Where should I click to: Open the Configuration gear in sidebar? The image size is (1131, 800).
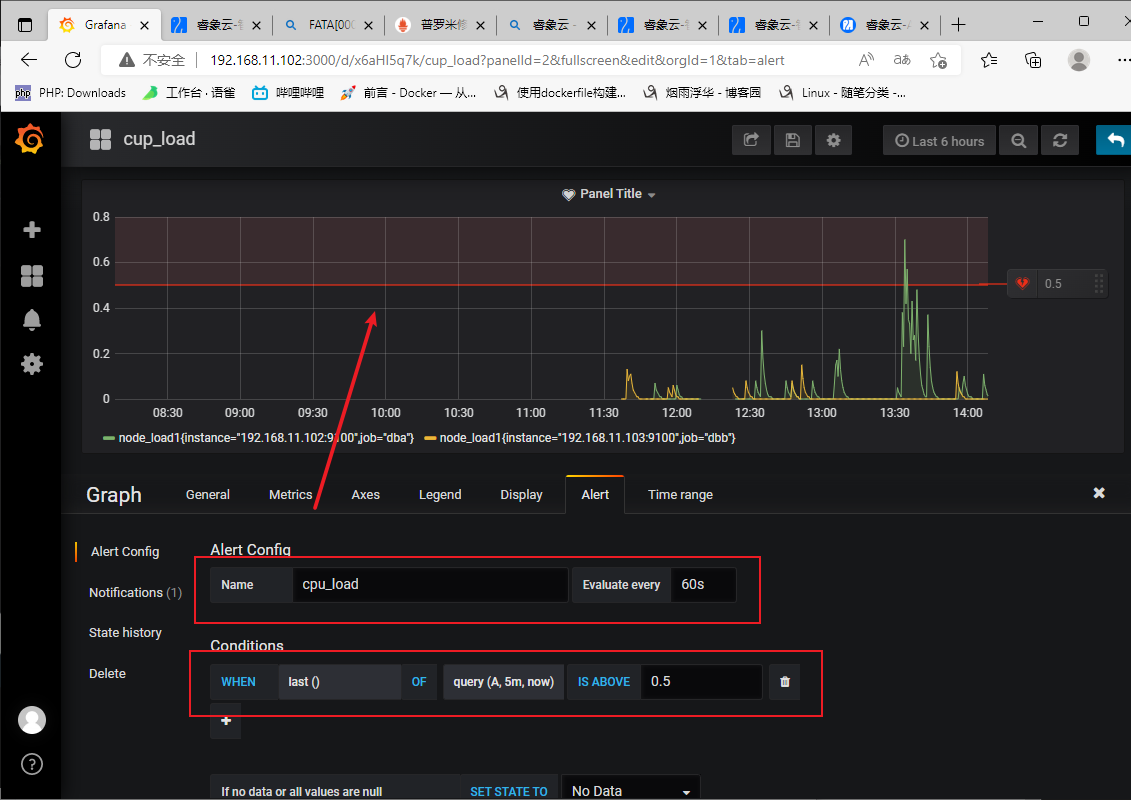click(32, 364)
